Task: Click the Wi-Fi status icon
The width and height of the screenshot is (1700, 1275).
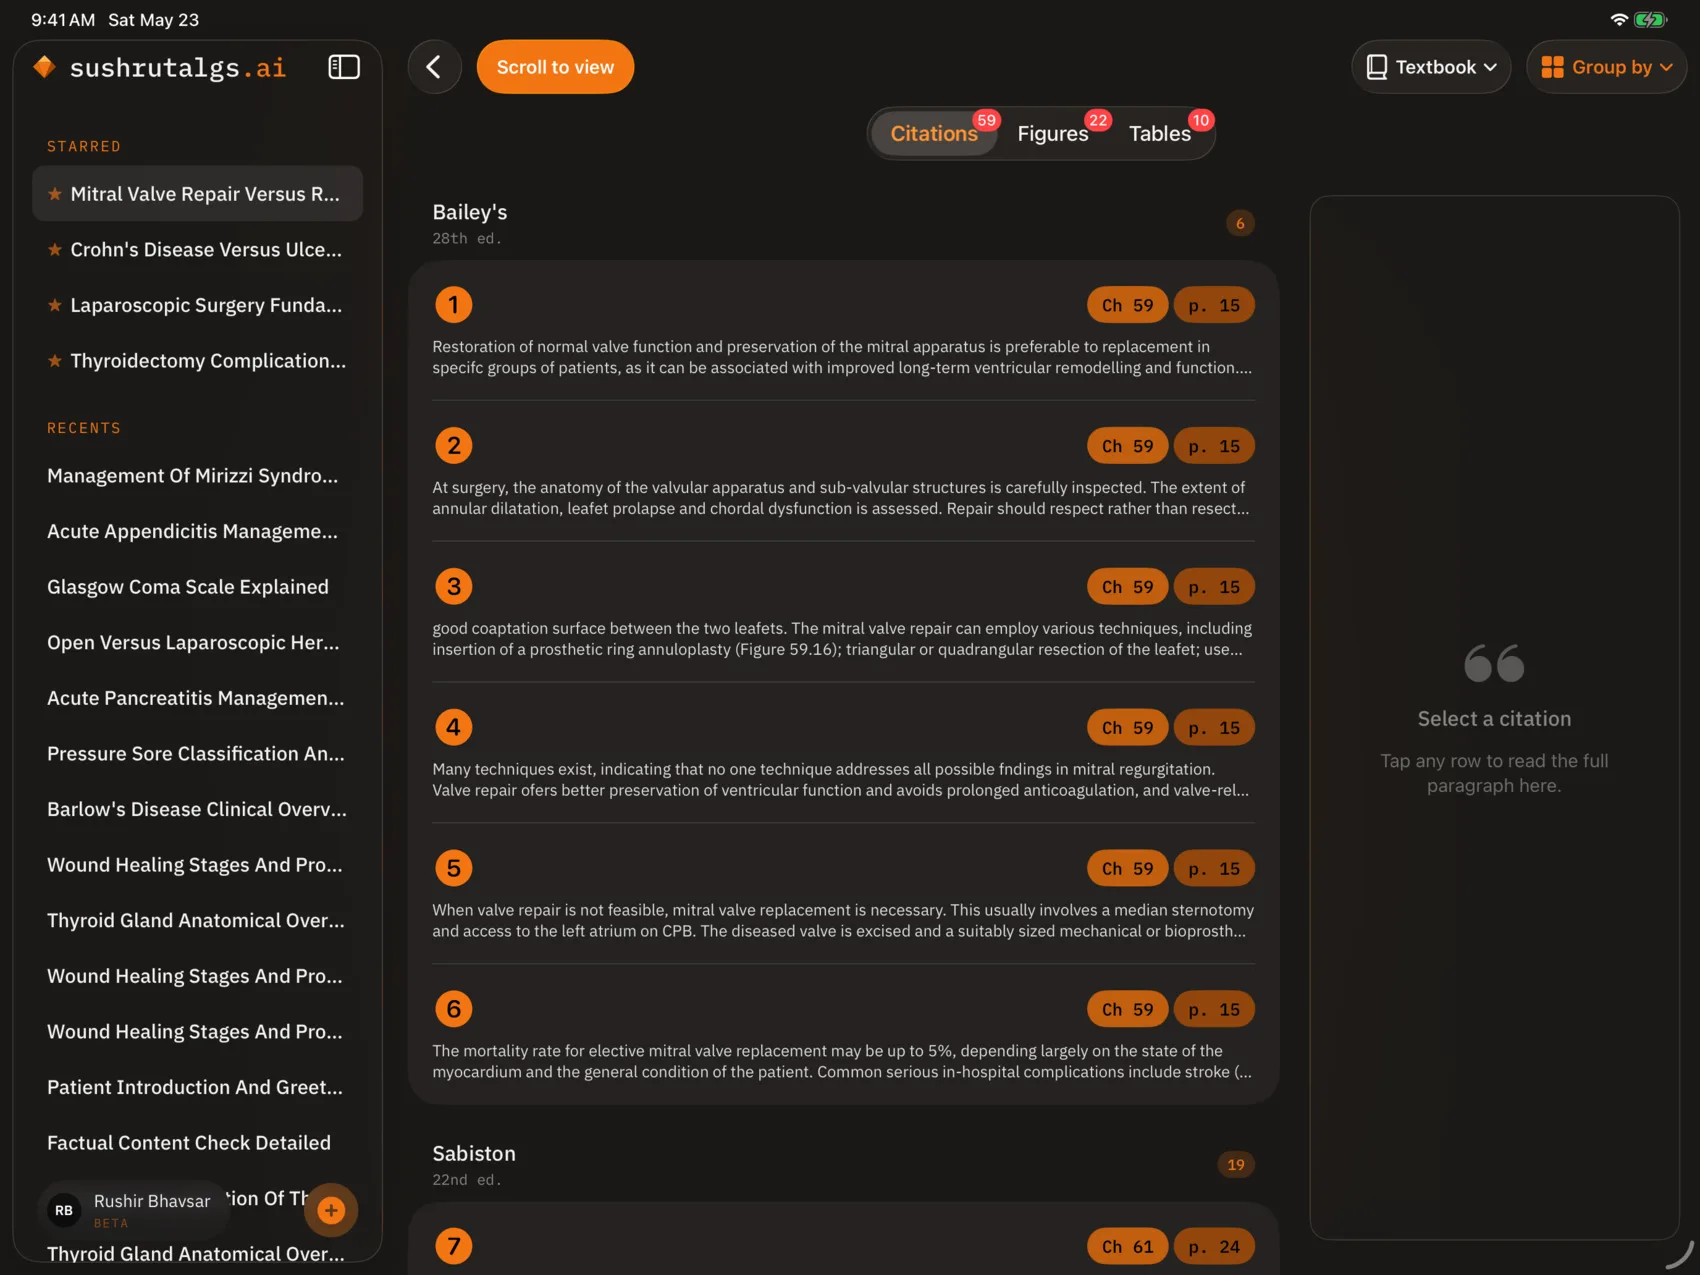Action: 1619,19
